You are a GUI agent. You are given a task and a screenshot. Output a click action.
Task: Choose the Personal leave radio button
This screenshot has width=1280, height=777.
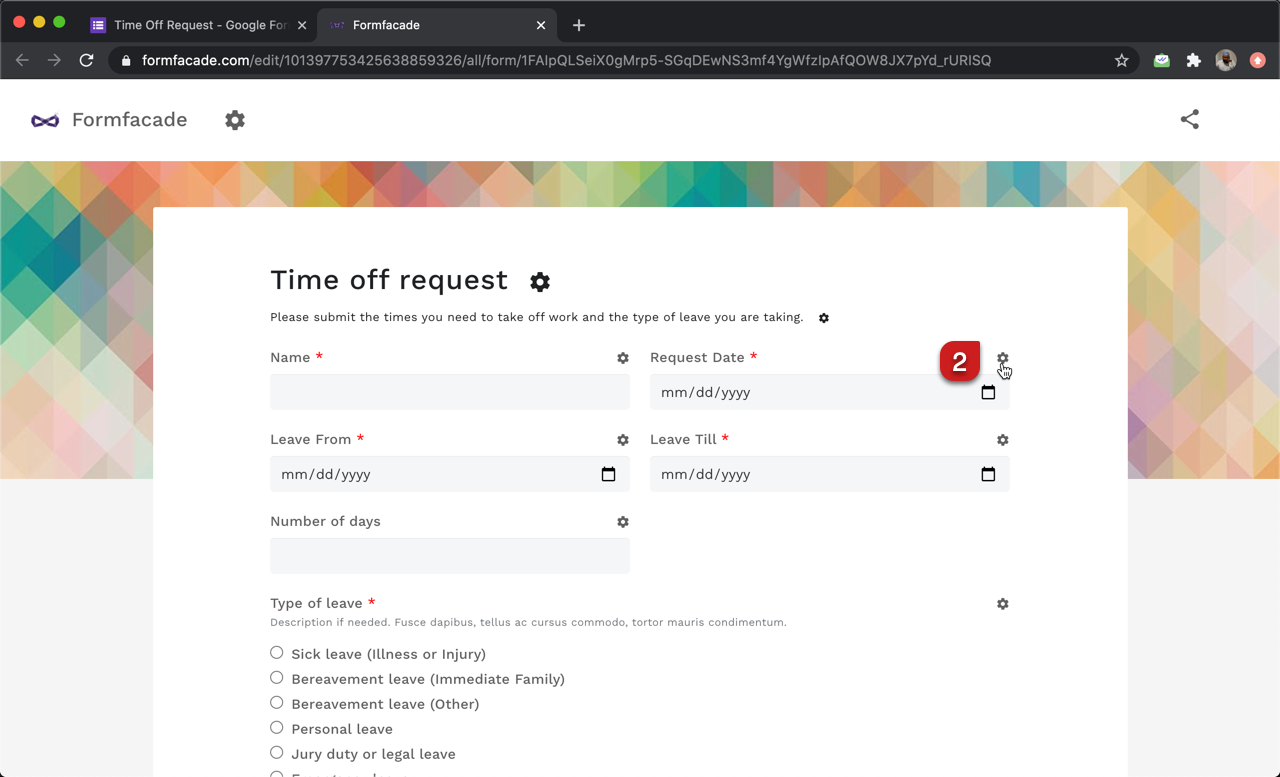pyautogui.click(x=277, y=728)
